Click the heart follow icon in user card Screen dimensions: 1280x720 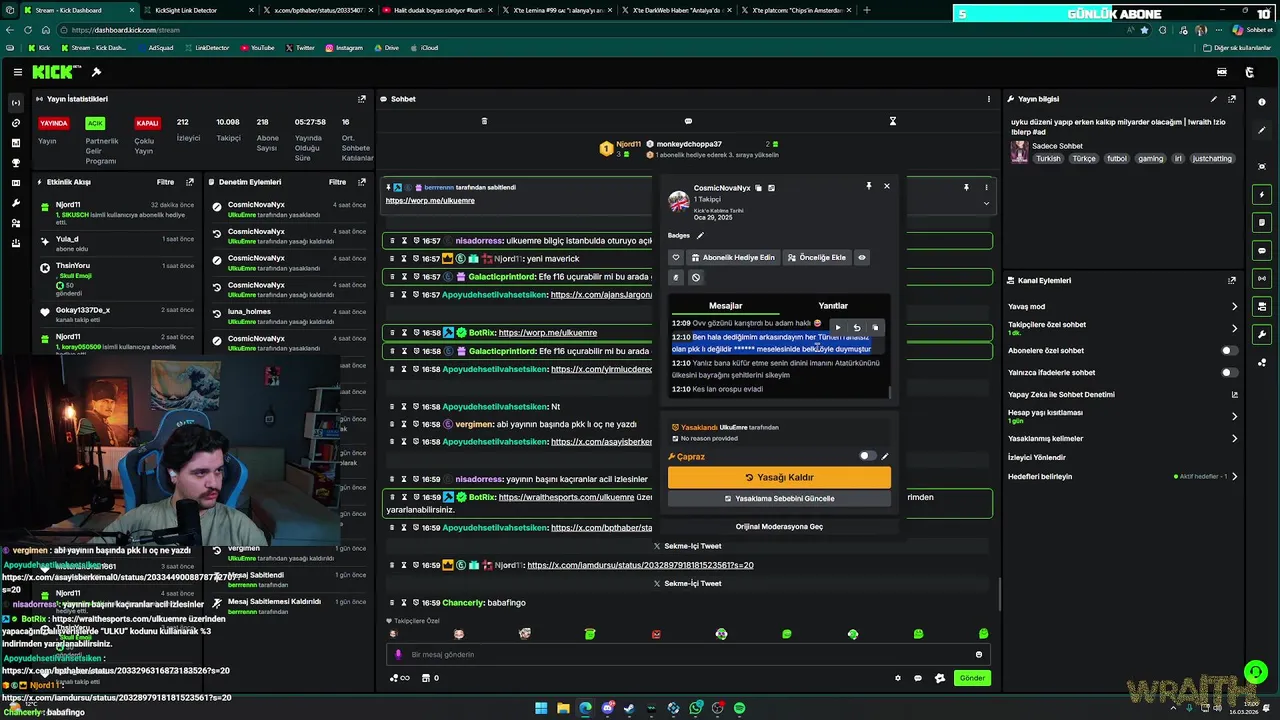[676, 257]
